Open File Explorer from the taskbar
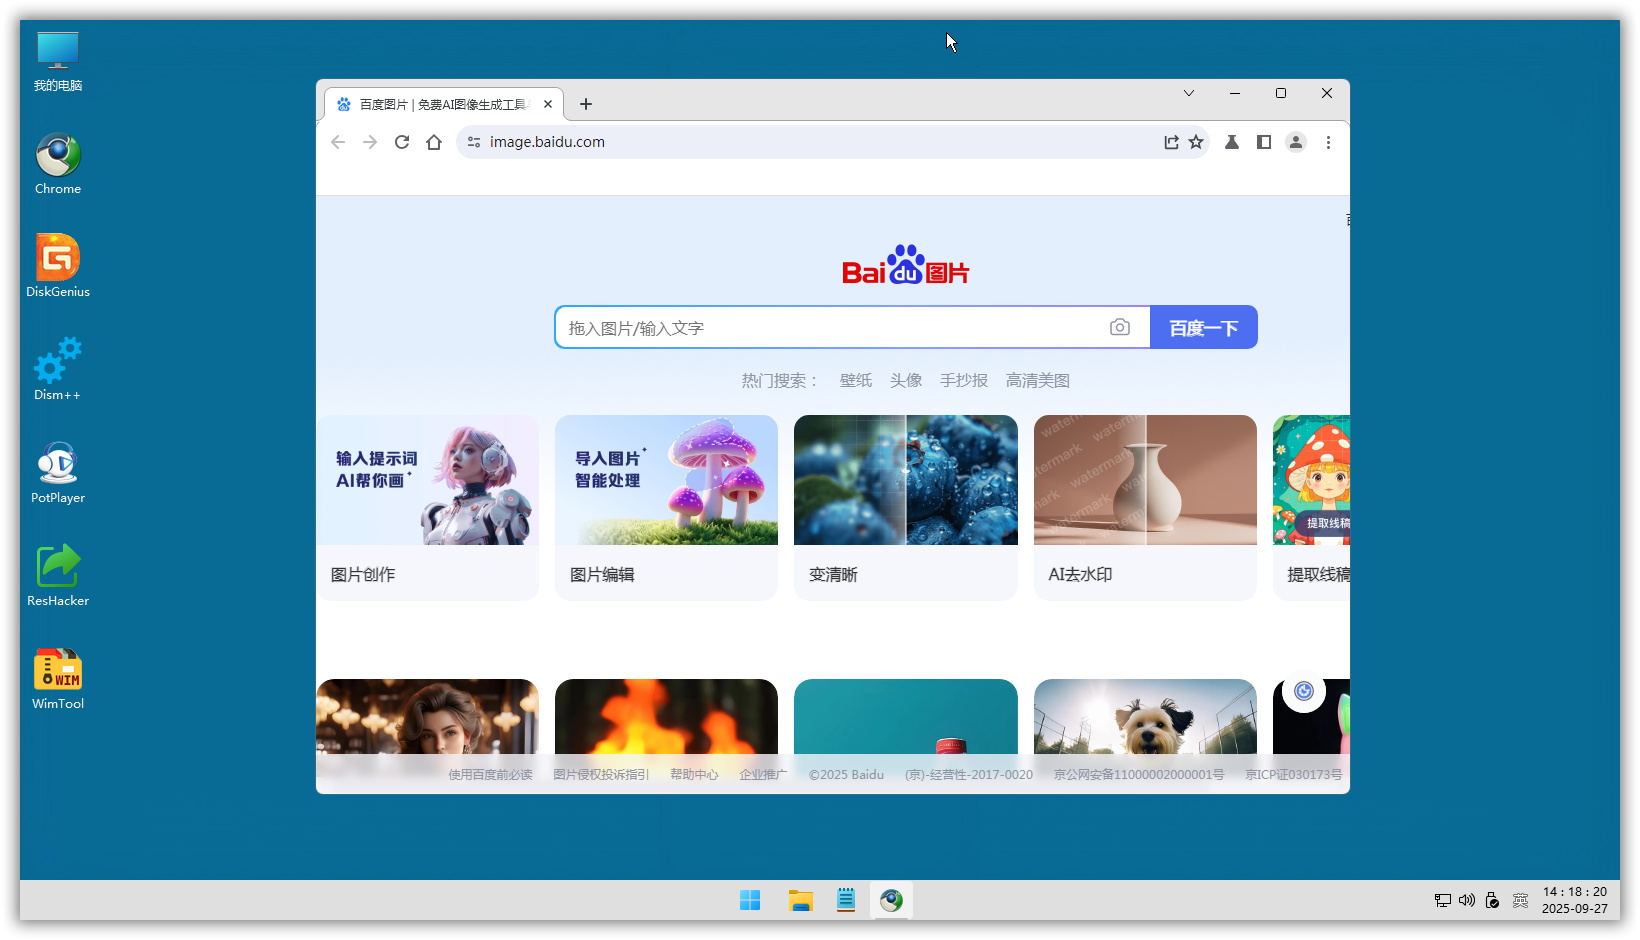 [800, 900]
